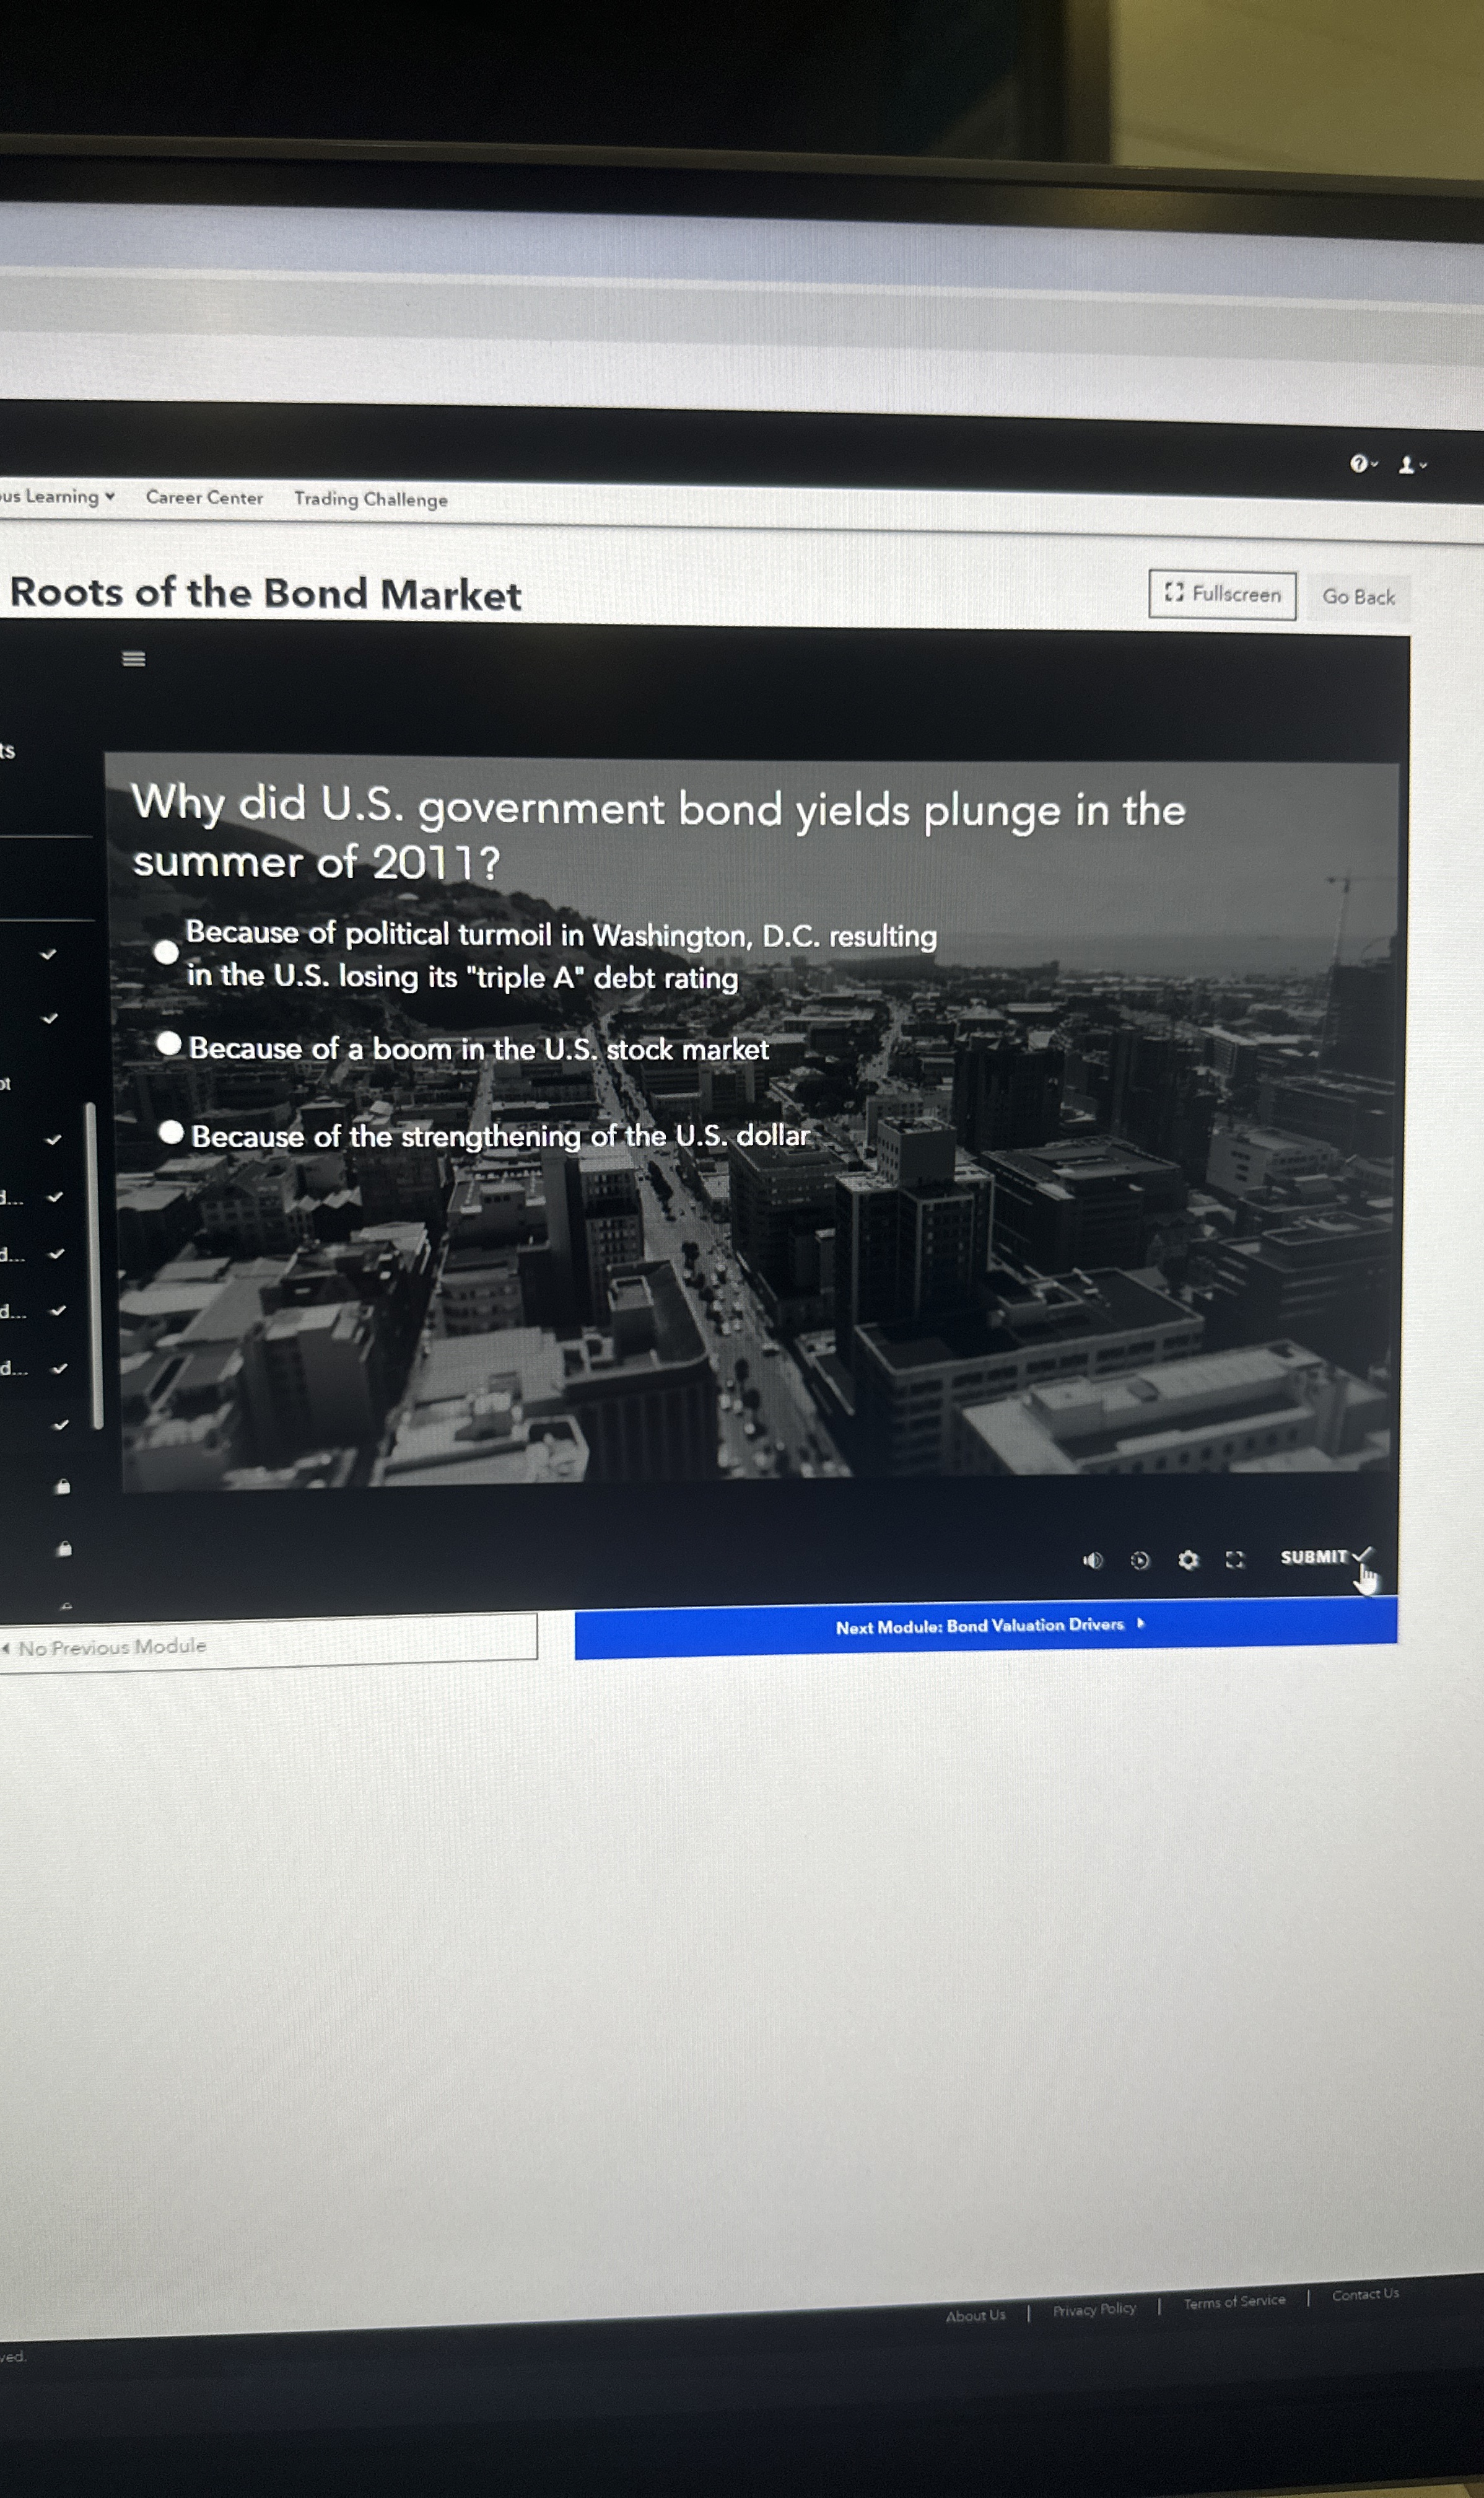This screenshot has height=2498, width=1484.
Task: Click the lock icon on a locked module
Action: tap(62, 1487)
